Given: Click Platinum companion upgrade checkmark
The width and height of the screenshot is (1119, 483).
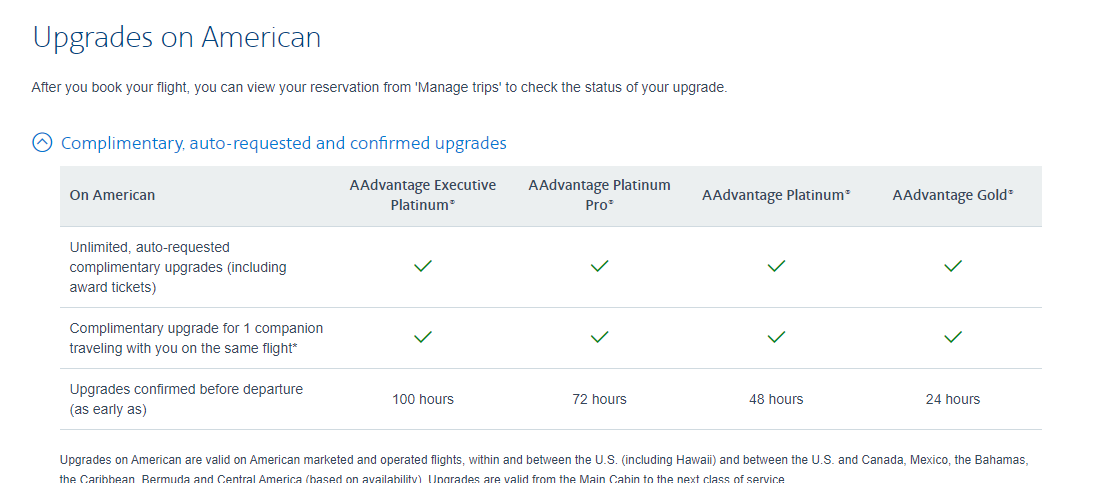Looking at the screenshot, I should (x=776, y=337).
